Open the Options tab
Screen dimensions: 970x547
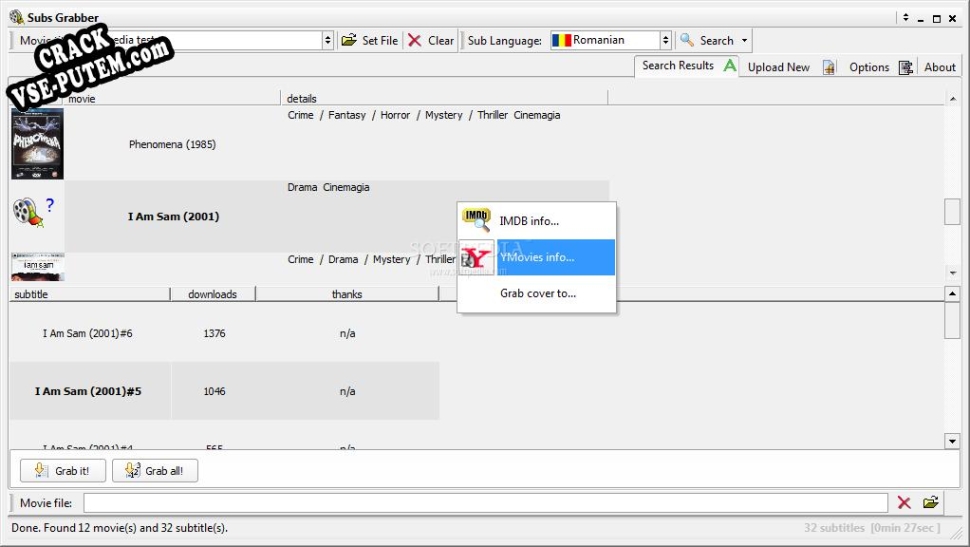coord(869,67)
